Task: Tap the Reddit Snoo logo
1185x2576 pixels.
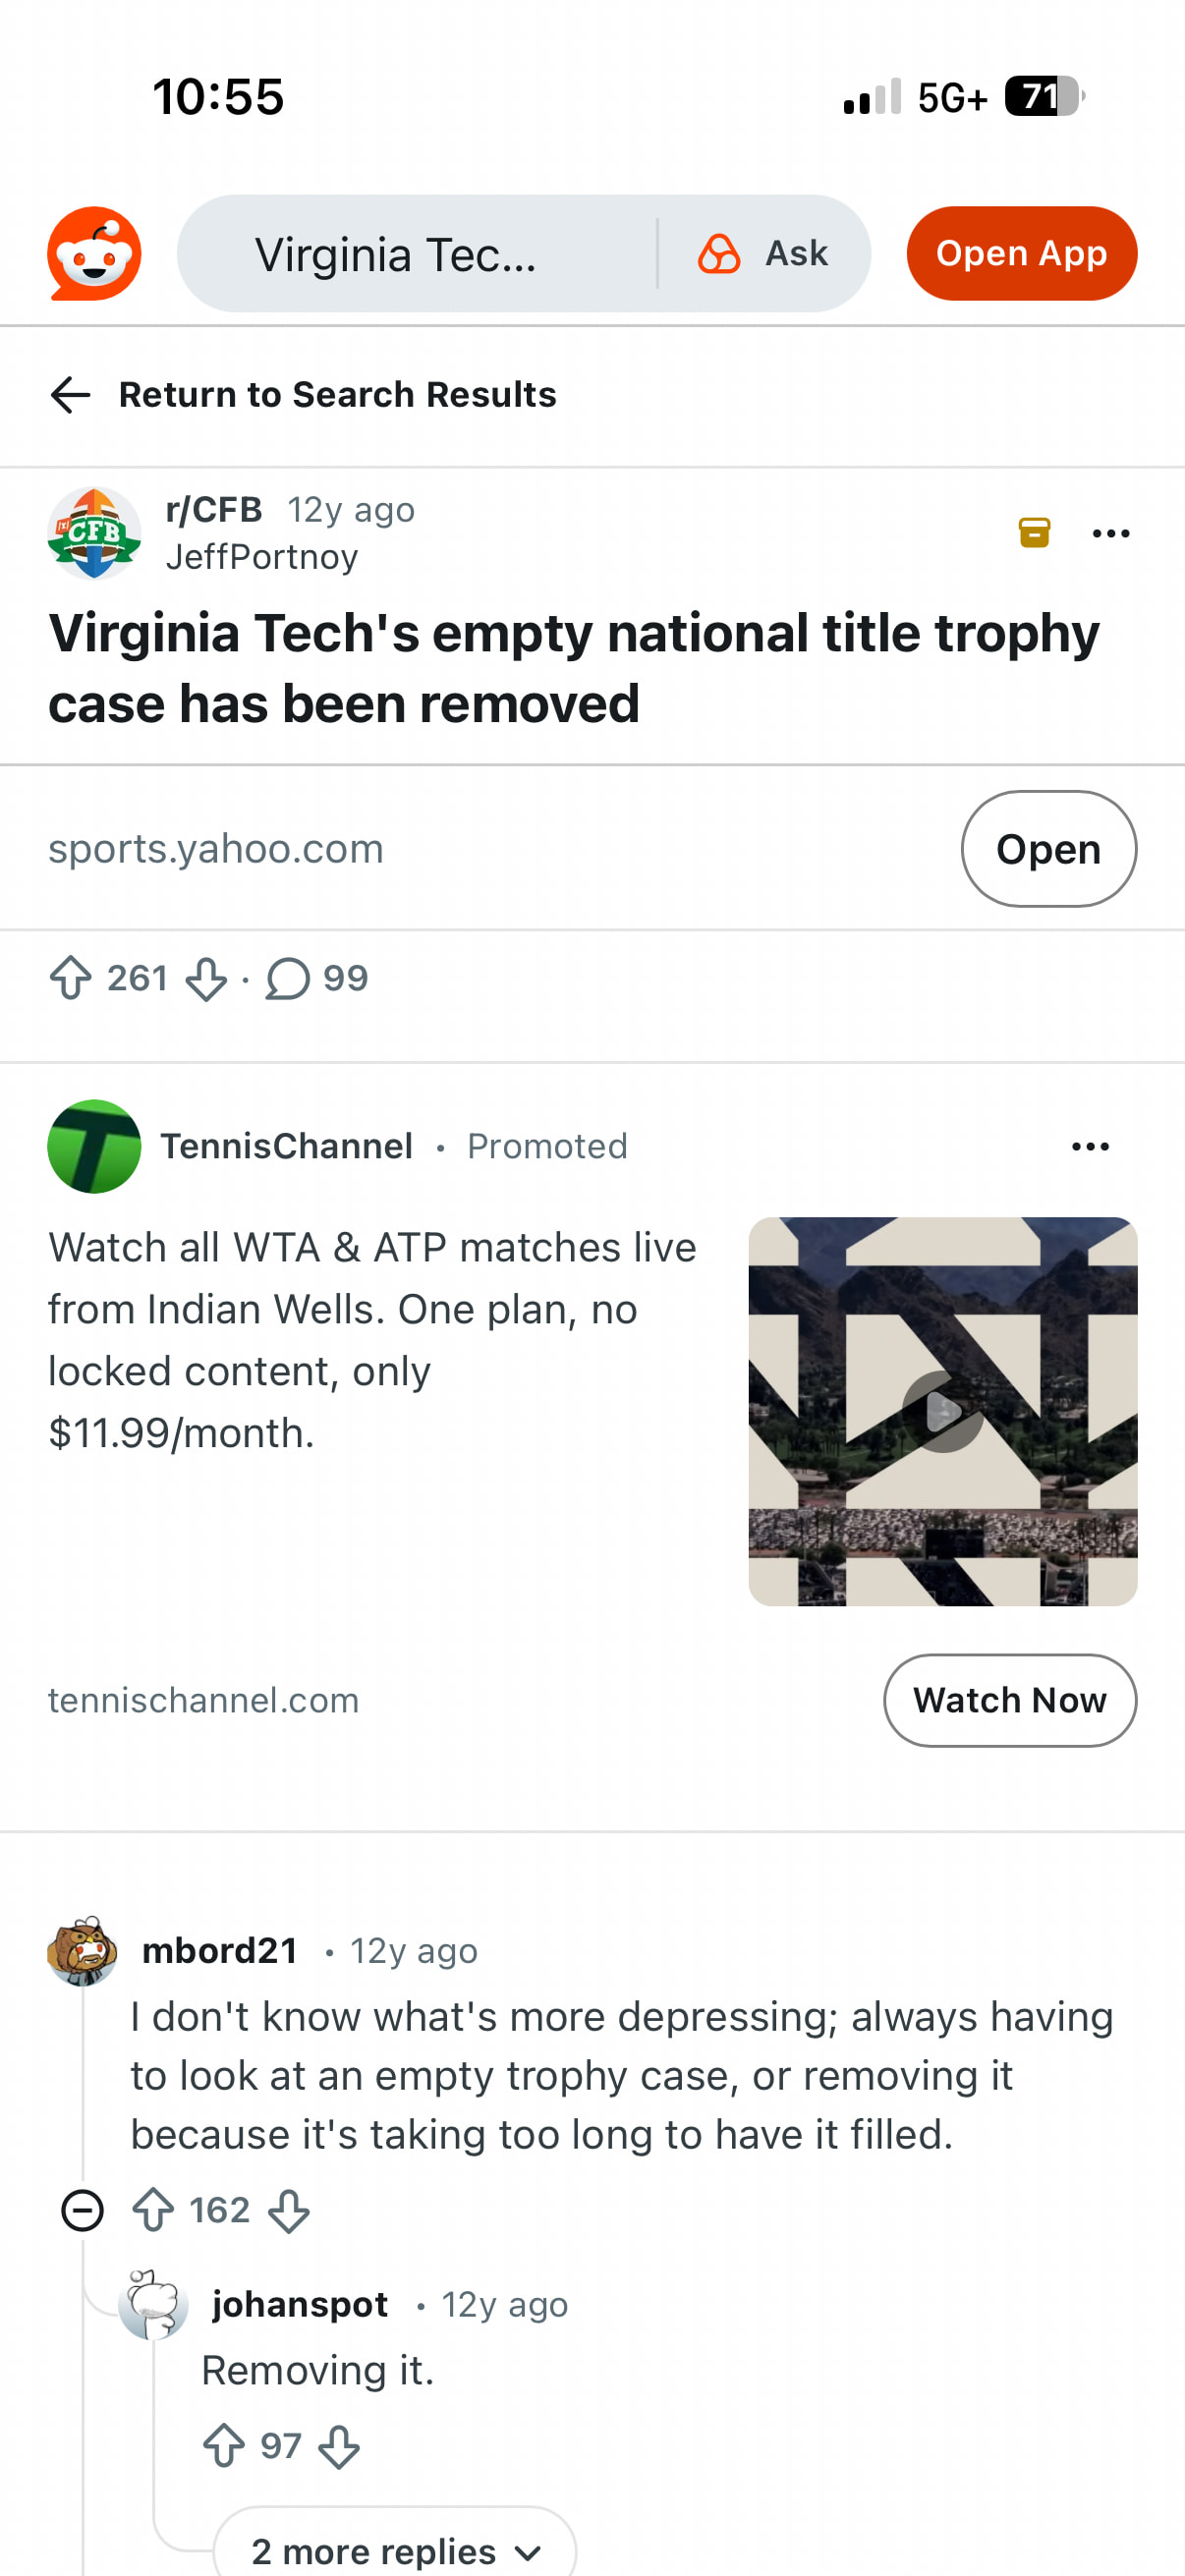Action: [94, 254]
